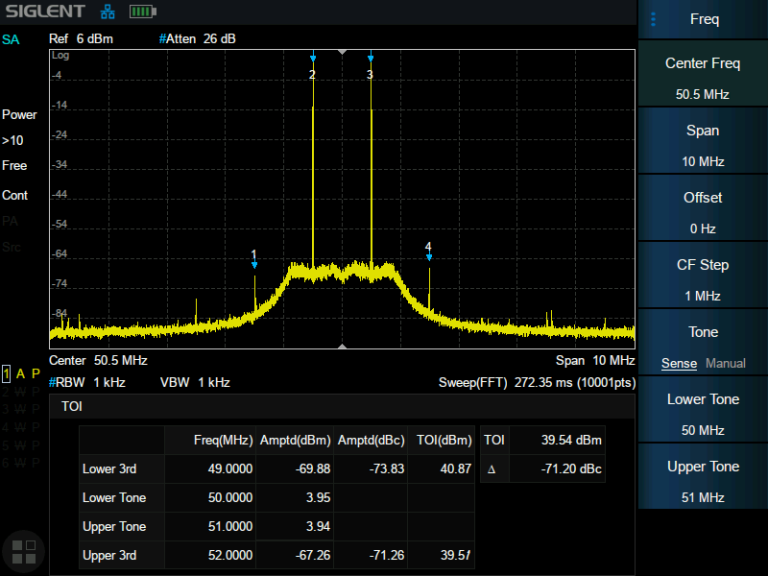The image size is (768, 576).
Task: Click the LAN network status icon
Action: [x=108, y=12]
